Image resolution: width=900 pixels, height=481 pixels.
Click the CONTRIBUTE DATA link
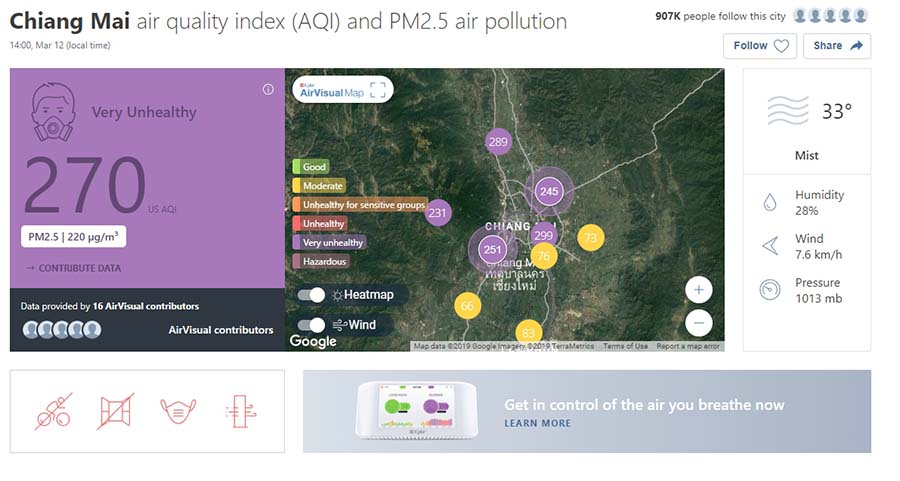[x=73, y=268]
